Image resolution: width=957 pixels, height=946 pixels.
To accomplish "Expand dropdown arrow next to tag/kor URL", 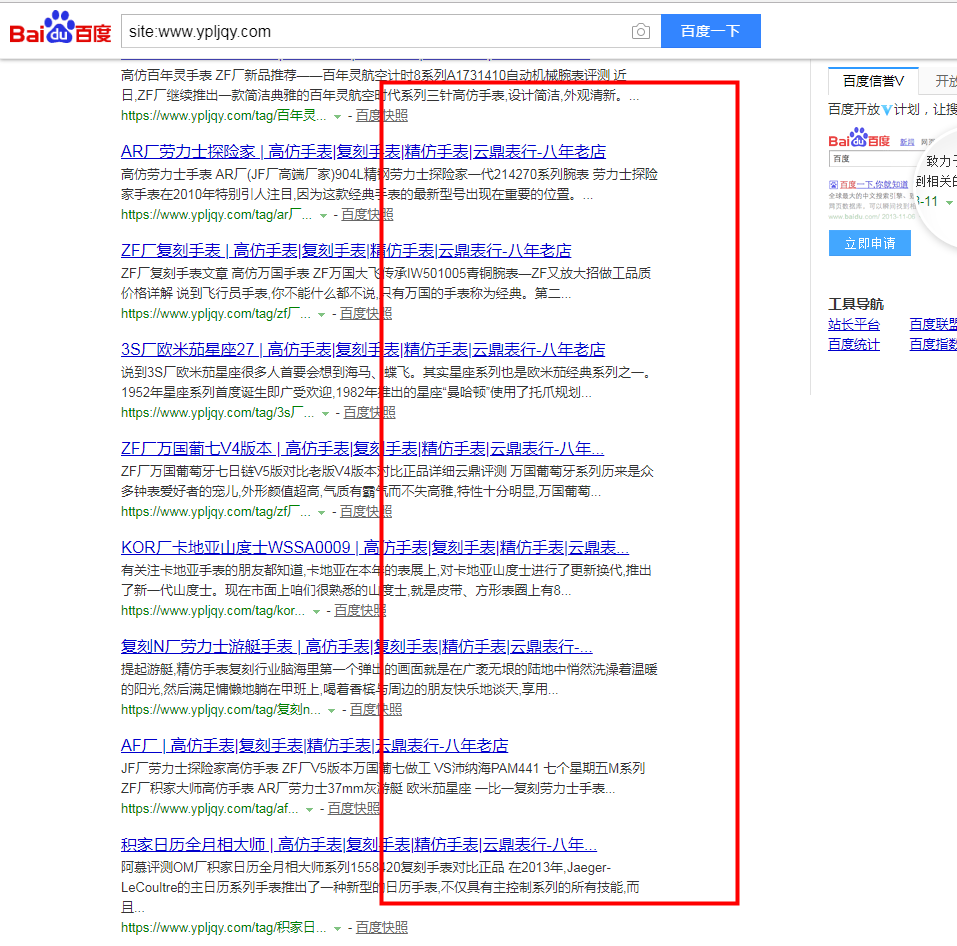I will point(316,612).
